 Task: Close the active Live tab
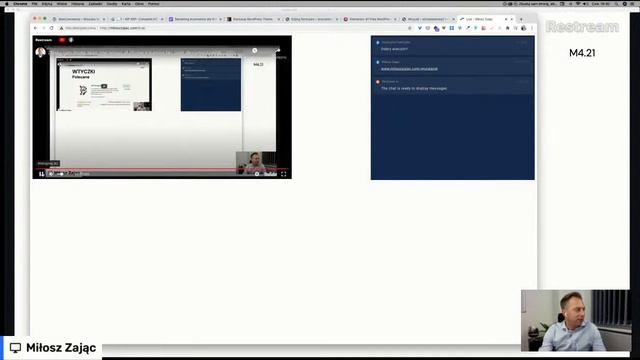(512, 19)
